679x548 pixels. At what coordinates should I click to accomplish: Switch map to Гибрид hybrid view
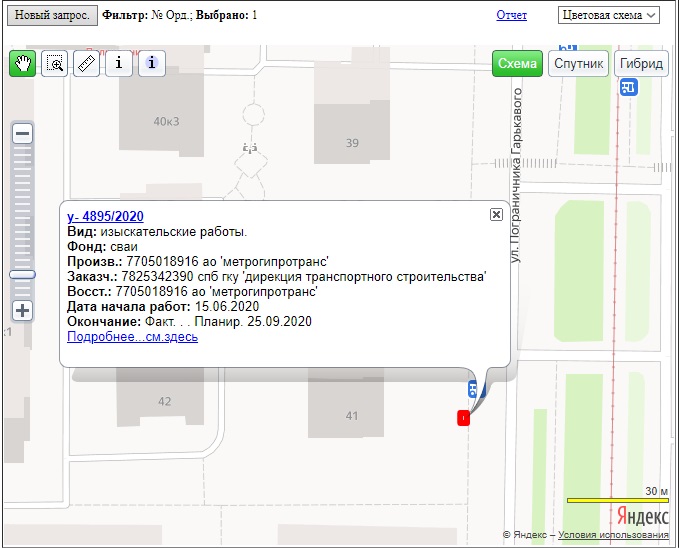click(x=641, y=63)
